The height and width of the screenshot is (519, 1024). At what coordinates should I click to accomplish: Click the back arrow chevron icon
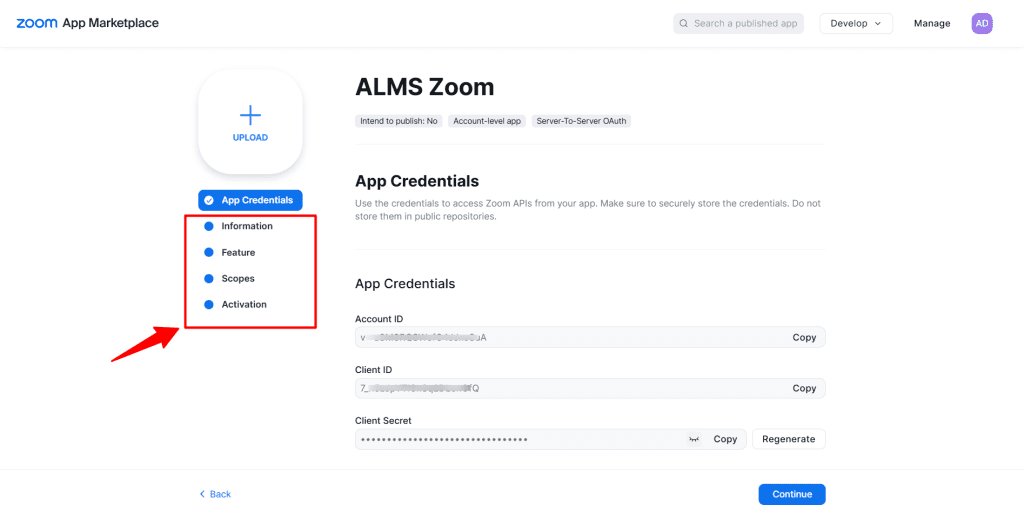[x=202, y=494]
